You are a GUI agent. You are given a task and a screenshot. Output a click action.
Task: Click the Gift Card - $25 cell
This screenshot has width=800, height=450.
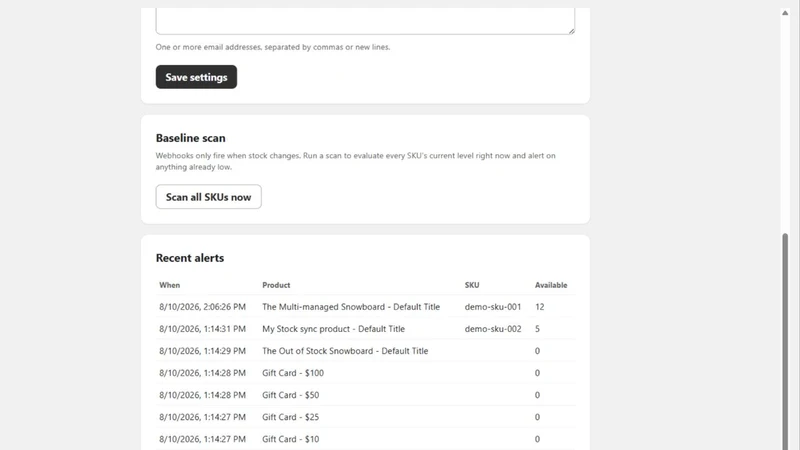pyautogui.click(x=291, y=417)
